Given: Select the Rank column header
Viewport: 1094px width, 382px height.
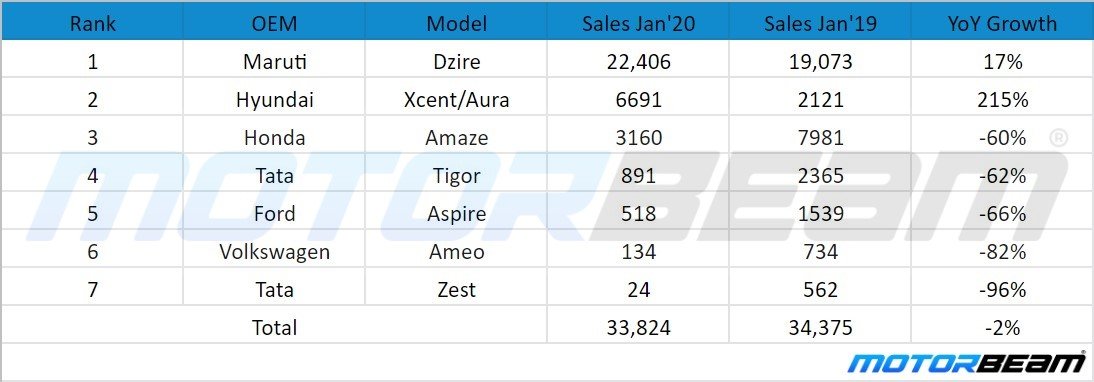Looking at the screenshot, I should pos(93,24).
